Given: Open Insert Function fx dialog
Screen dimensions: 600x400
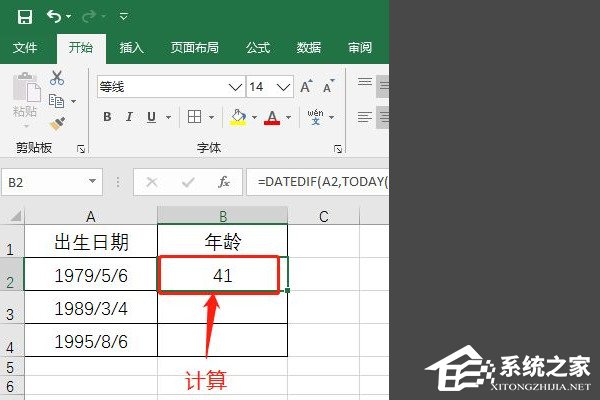Looking at the screenshot, I should (224, 182).
